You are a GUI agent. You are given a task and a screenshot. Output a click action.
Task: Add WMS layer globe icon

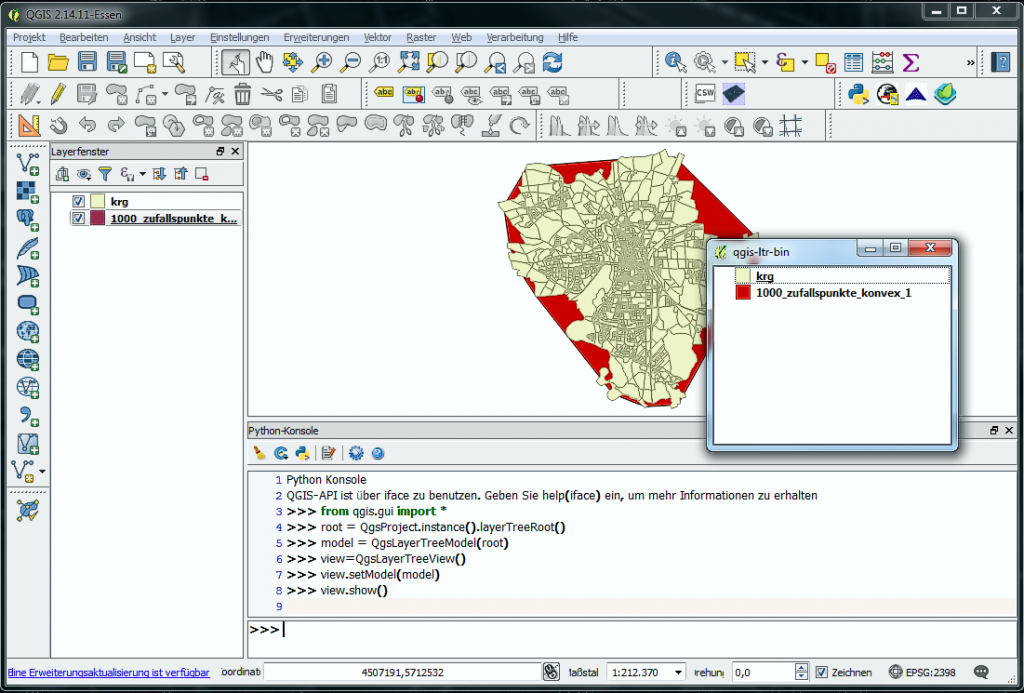(27, 332)
